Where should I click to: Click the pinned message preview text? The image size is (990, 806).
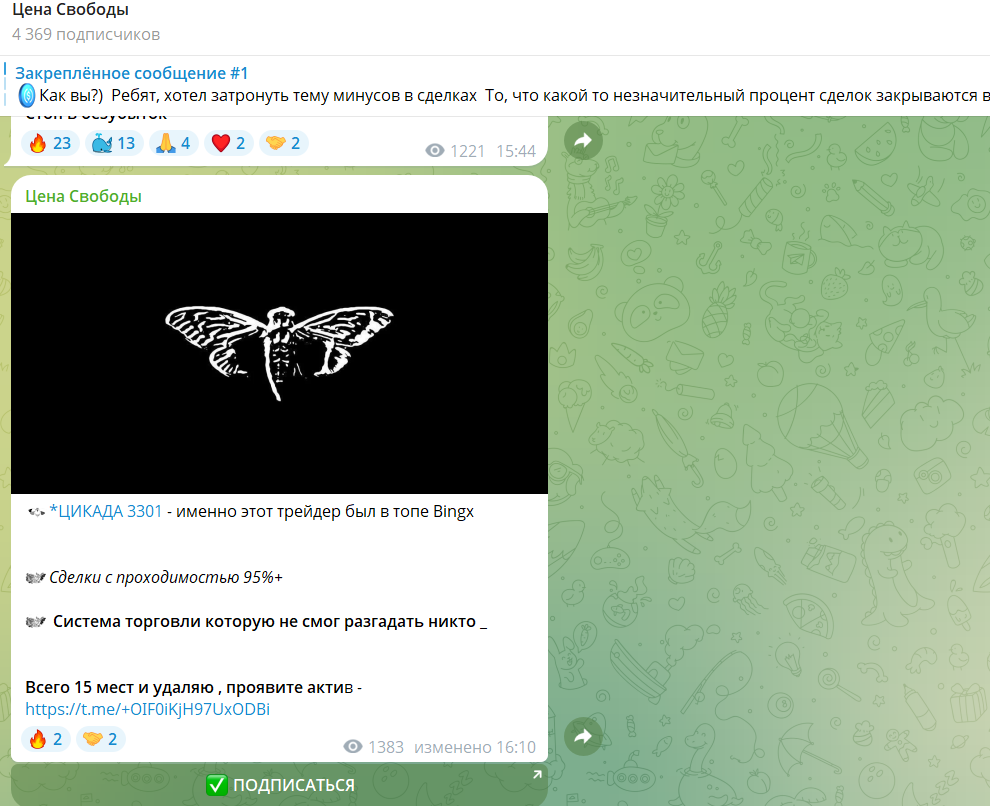[x=514, y=96]
